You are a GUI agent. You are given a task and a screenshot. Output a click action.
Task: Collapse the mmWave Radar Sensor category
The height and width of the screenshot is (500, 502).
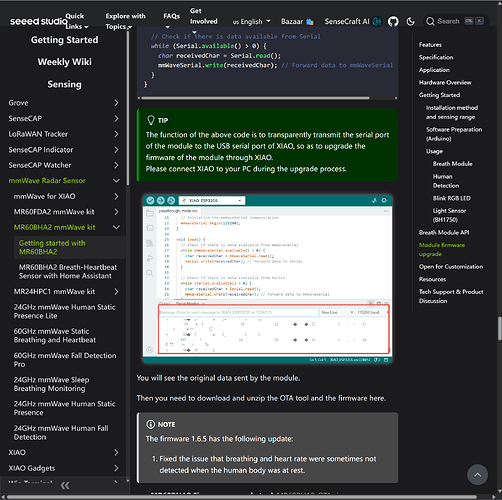[116, 181]
